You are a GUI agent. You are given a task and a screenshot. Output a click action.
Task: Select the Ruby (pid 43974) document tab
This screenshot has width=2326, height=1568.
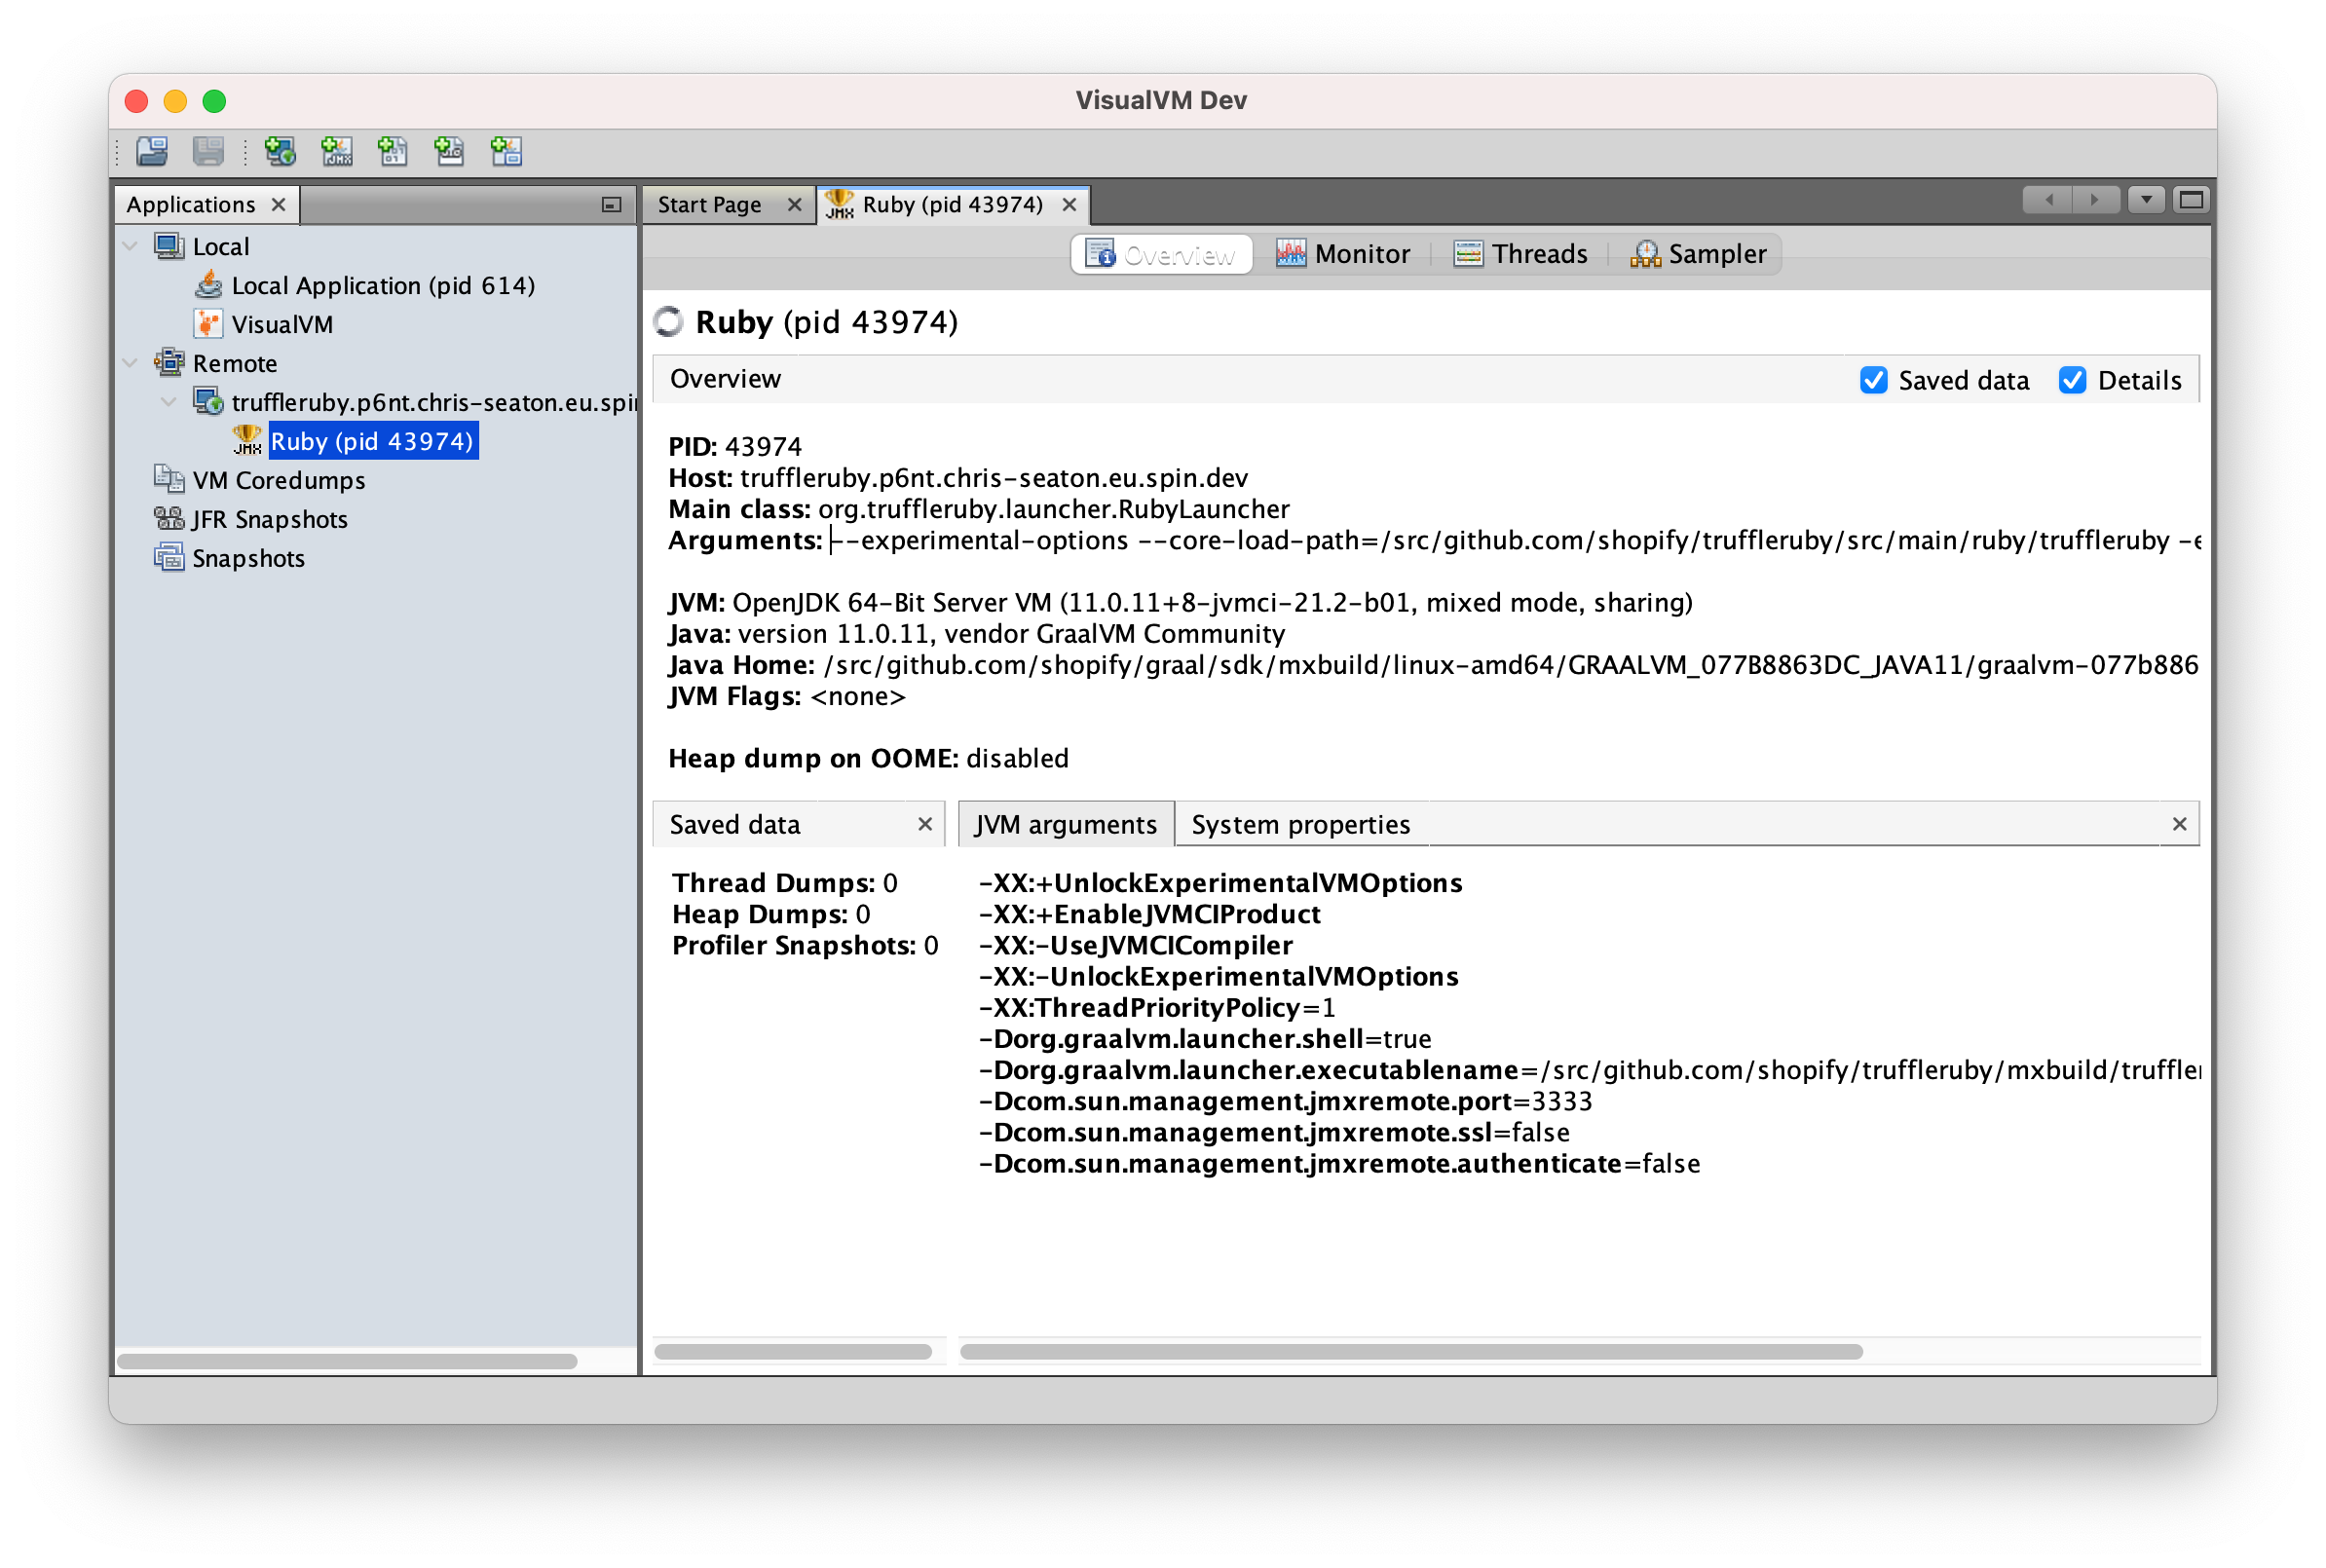pyautogui.click(x=952, y=204)
